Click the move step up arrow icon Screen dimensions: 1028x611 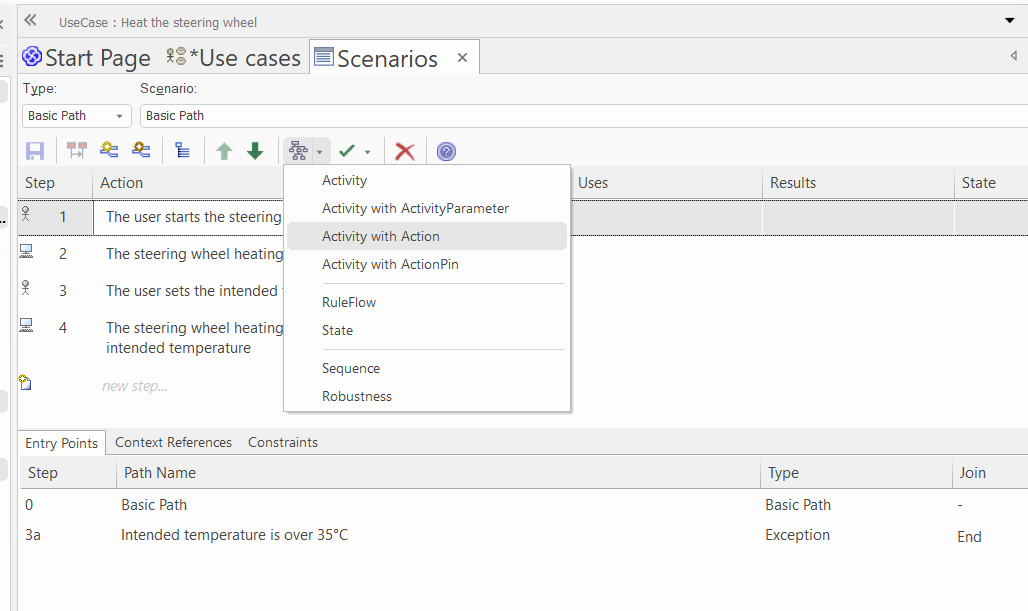(x=224, y=151)
